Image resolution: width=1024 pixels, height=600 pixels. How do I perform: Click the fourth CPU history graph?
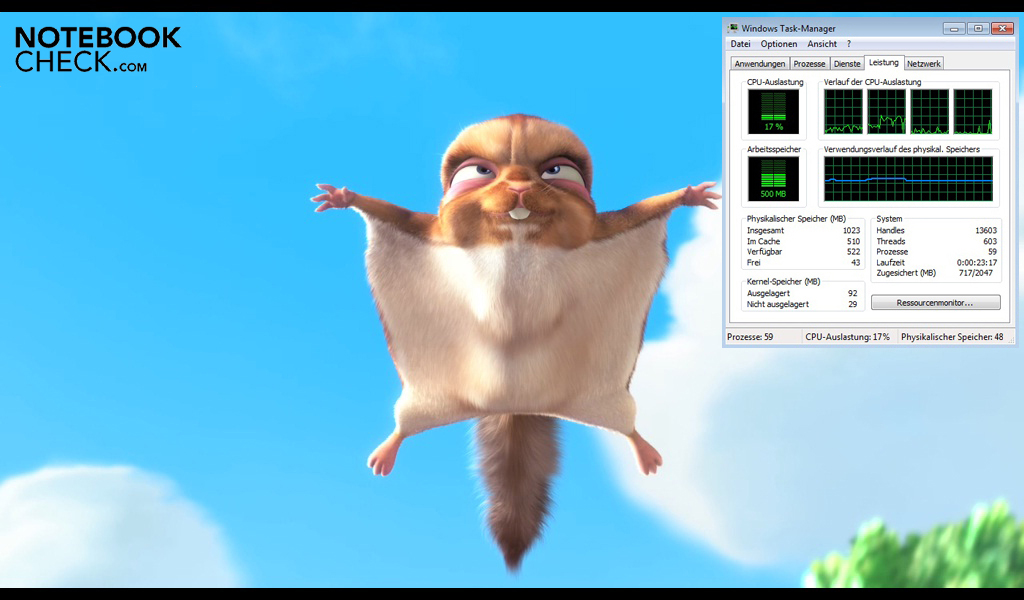[972, 112]
